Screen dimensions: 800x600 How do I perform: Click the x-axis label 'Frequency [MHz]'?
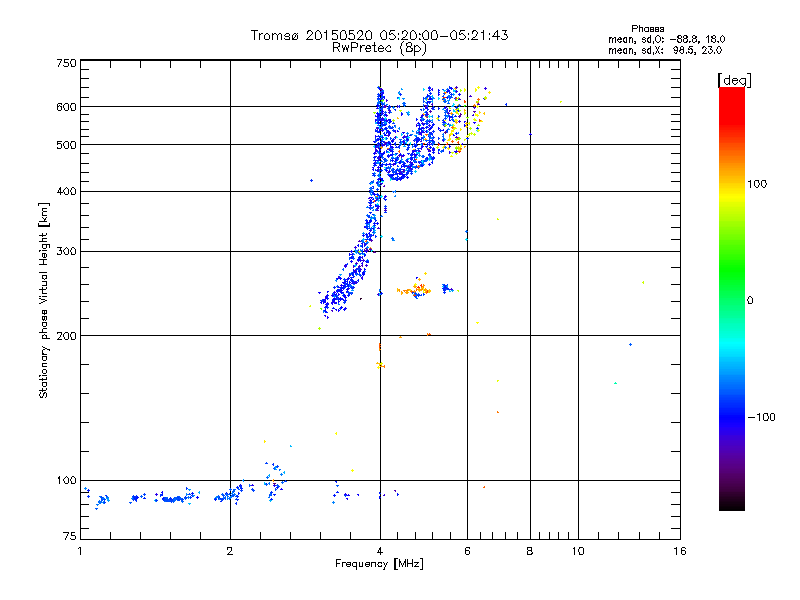[379, 564]
